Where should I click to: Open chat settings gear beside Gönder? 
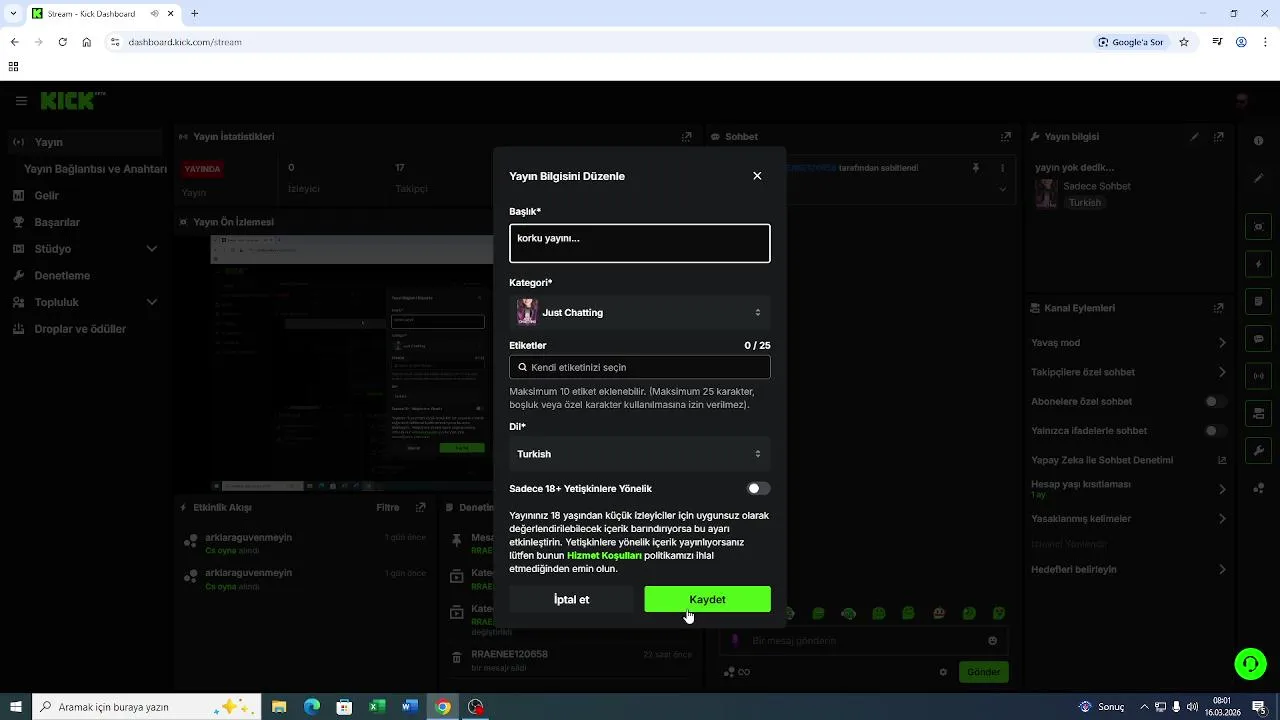pyautogui.click(x=943, y=672)
